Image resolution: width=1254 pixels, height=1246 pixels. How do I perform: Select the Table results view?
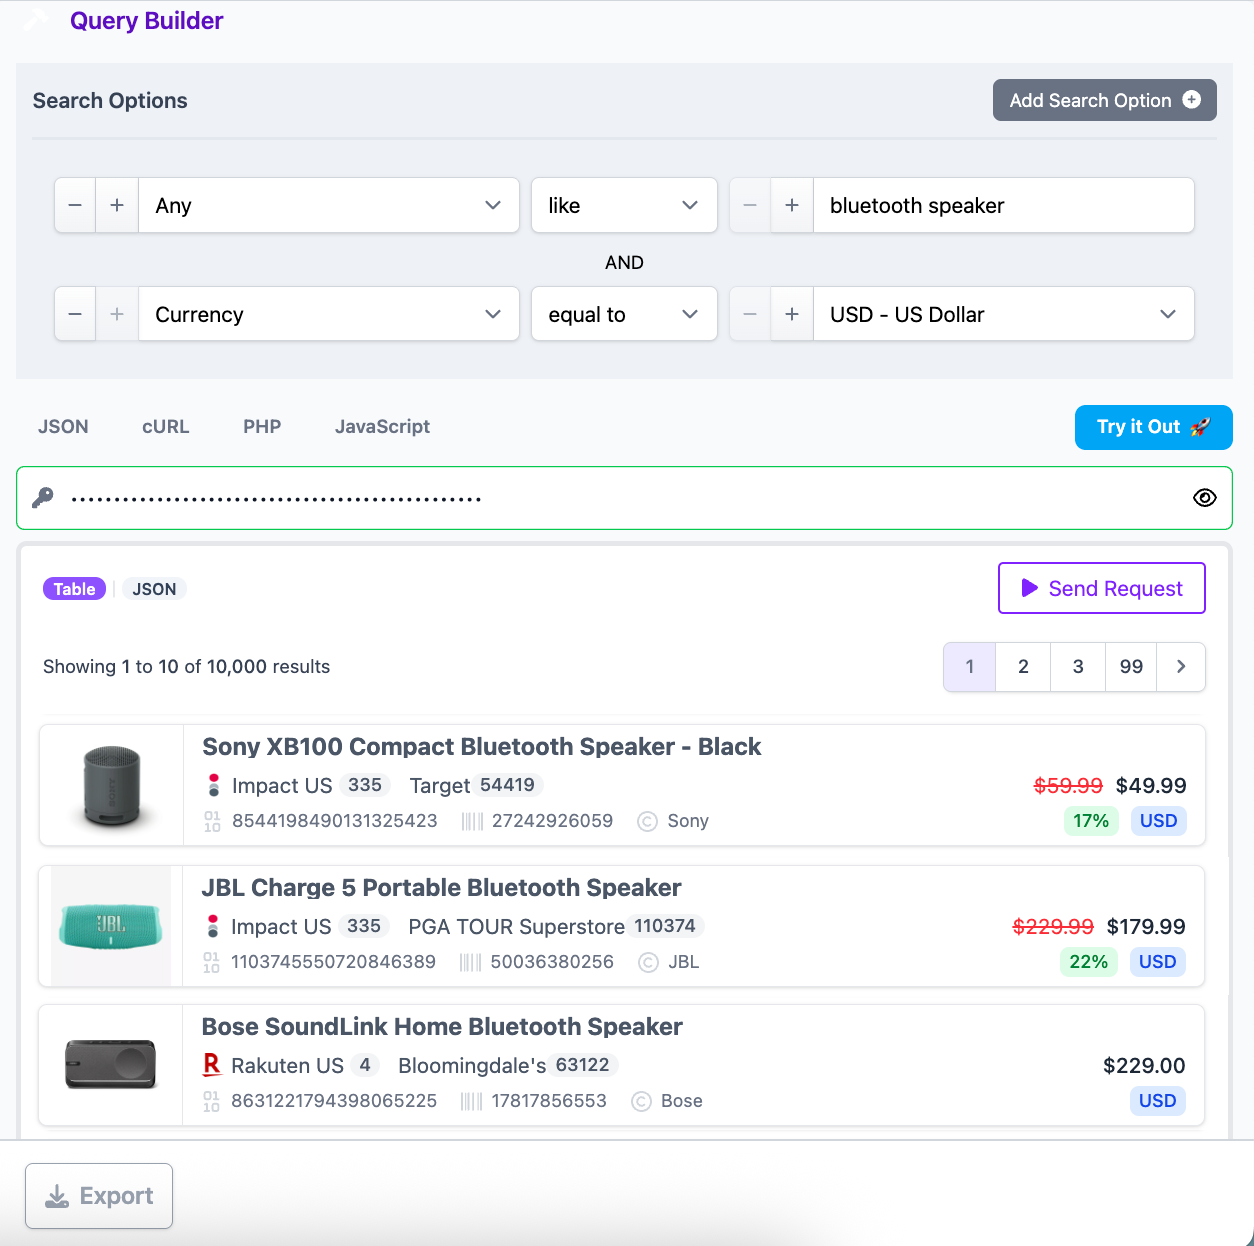click(75, 589)
